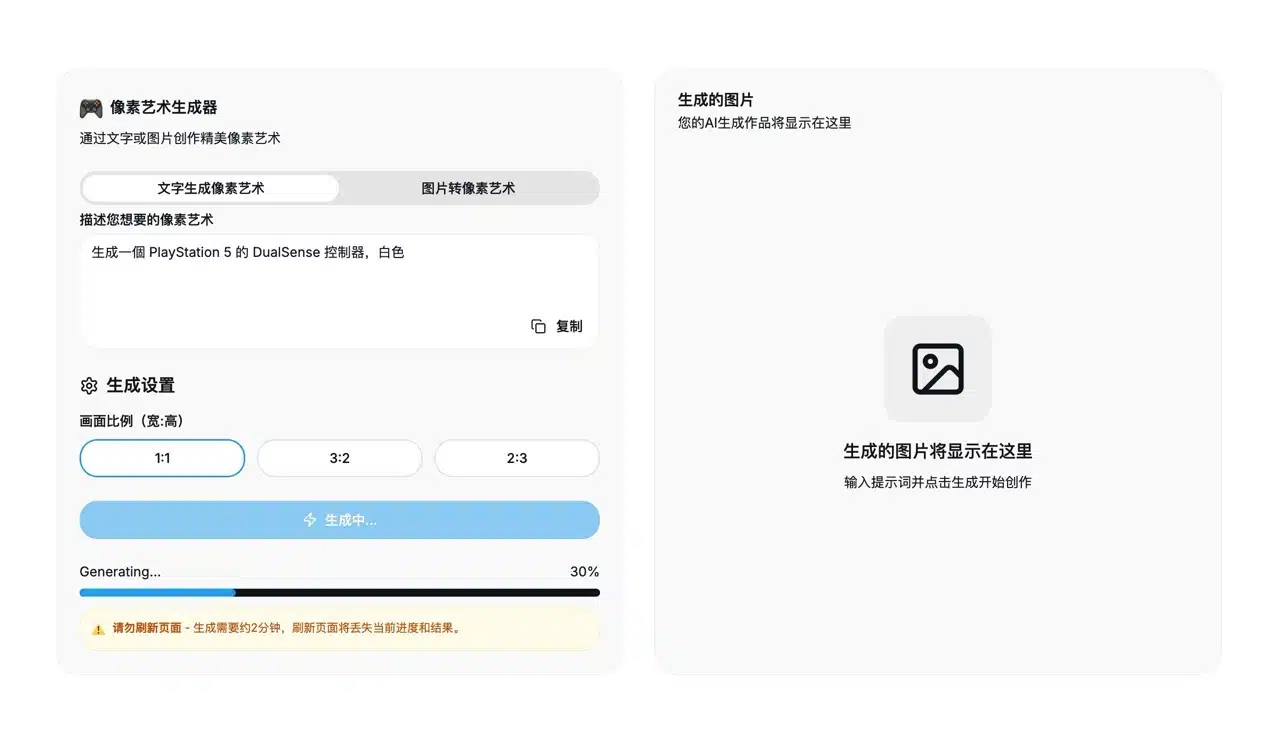Click the 复制 text label
The height and width of the screenshot is (746, 1280).
tap(569, 326)
